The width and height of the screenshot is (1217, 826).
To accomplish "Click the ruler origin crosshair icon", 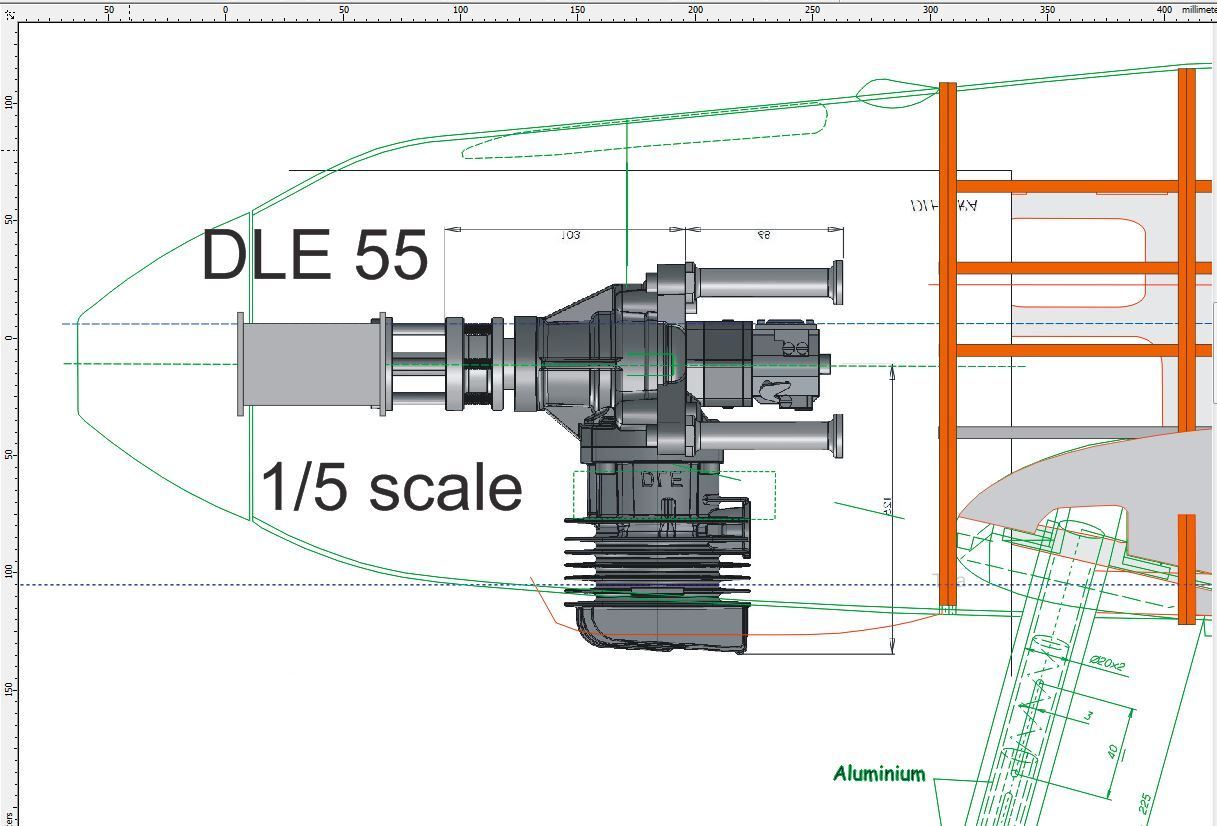I will [x=9, y=12].
